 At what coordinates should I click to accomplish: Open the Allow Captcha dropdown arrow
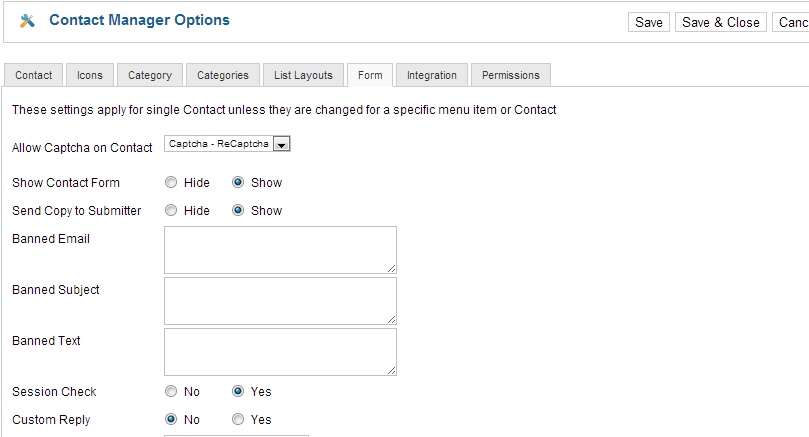(281, 144)
